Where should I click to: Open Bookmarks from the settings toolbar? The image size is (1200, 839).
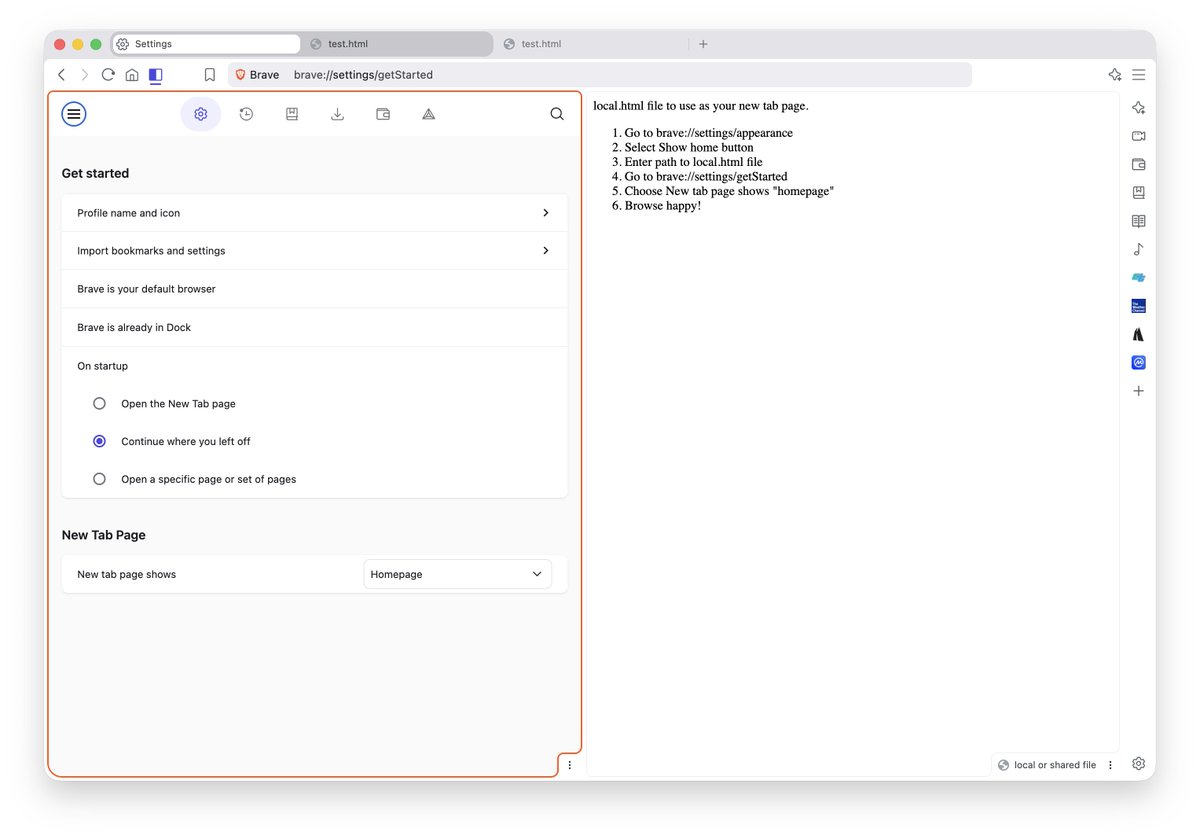point(292,114)
